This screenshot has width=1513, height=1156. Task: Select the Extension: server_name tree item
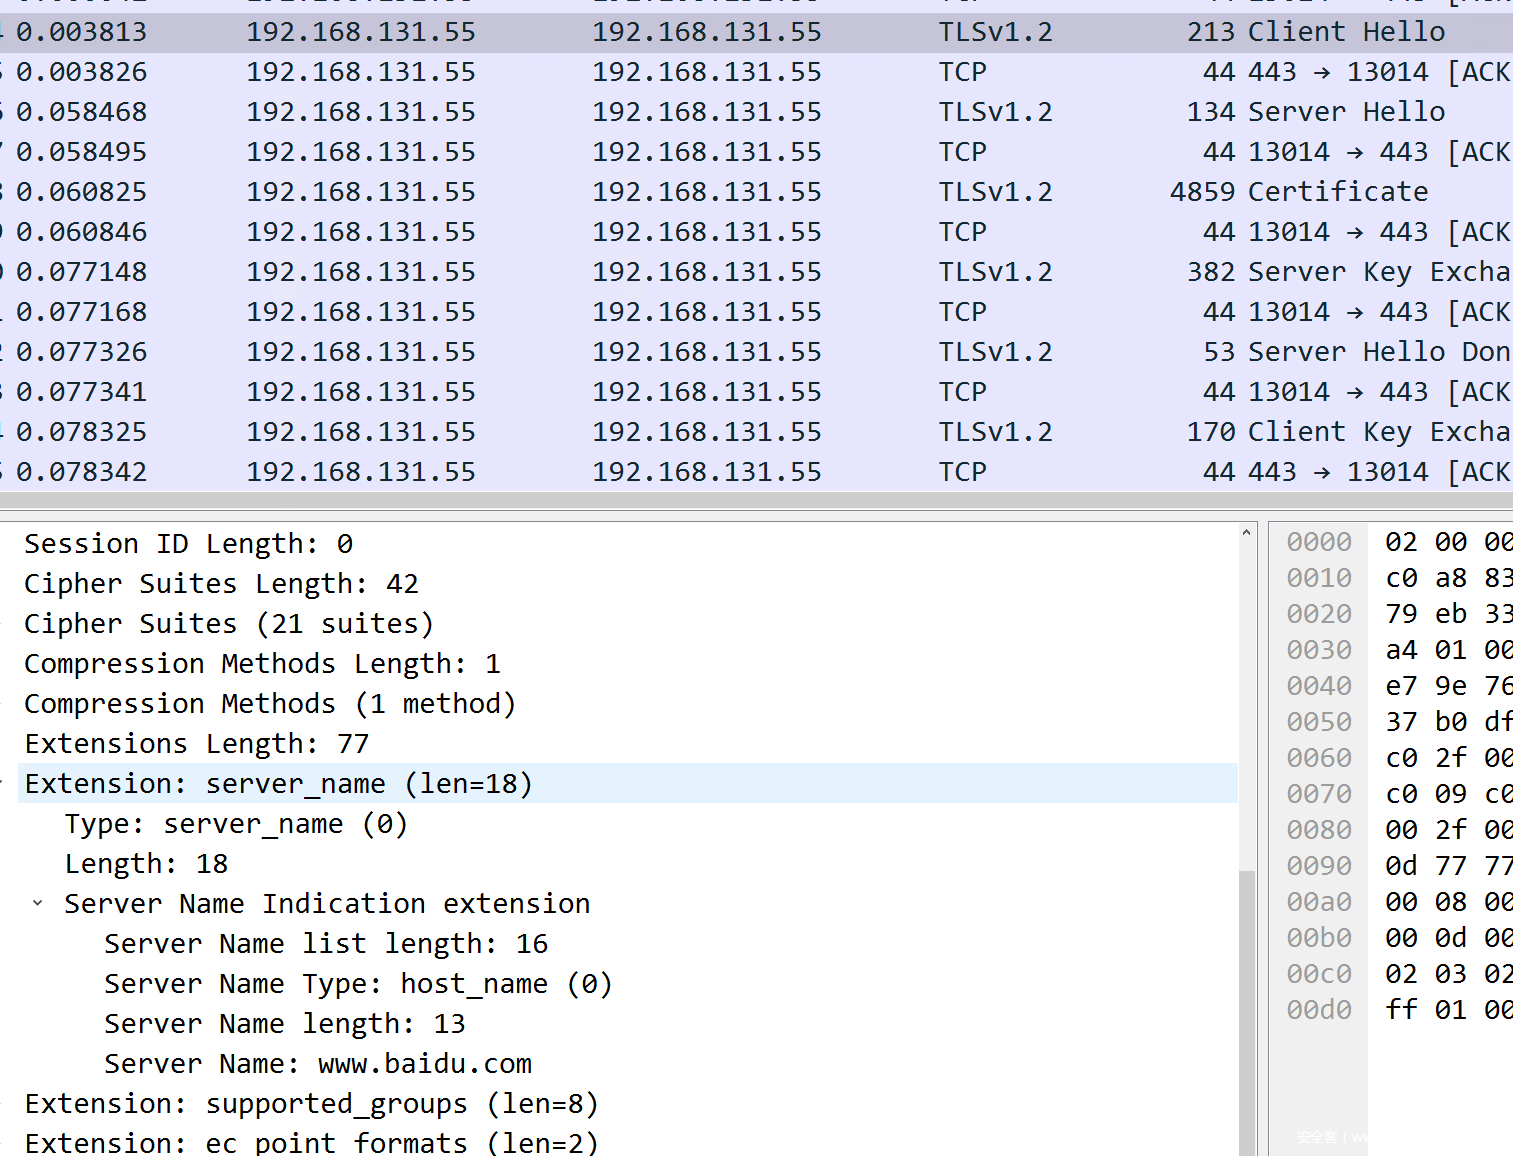click(278, 784)
